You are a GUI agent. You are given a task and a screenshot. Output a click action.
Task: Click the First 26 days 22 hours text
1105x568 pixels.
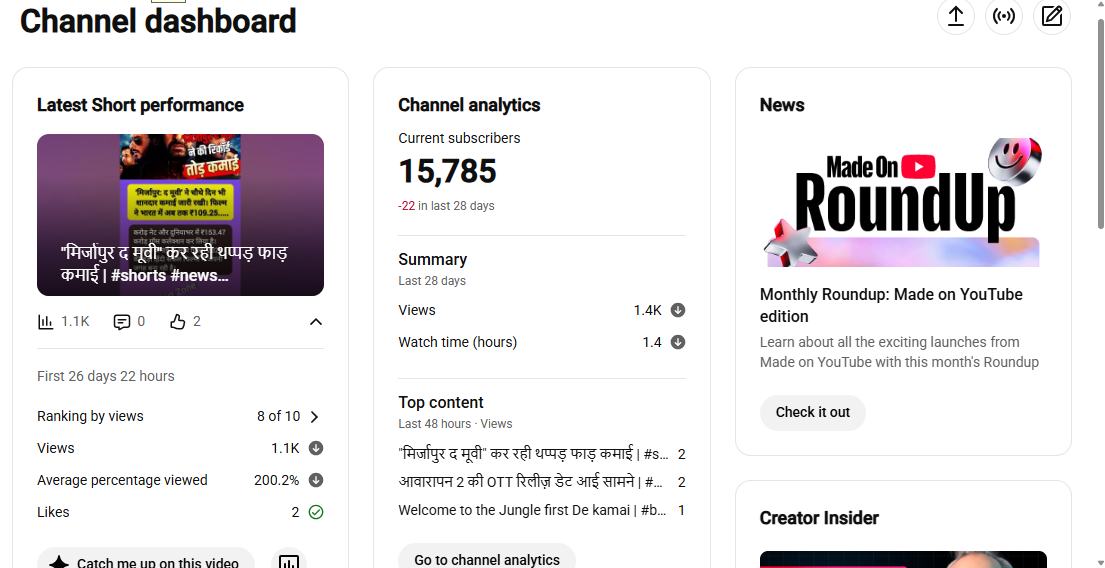coord(106,376)
